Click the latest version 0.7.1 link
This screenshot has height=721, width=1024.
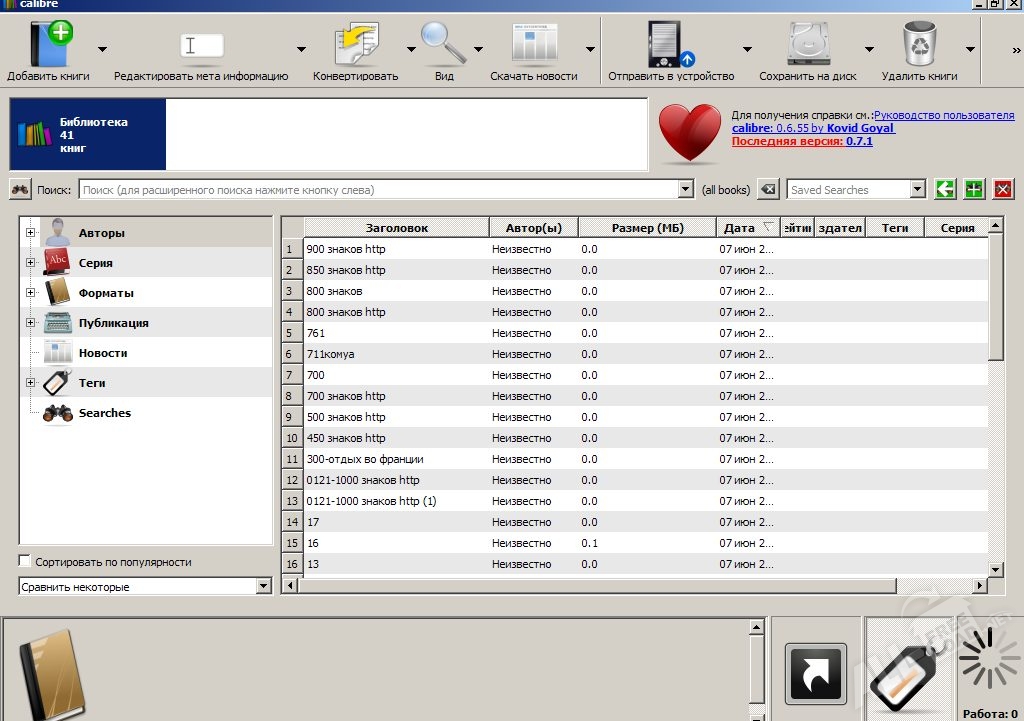pos(859,141)
